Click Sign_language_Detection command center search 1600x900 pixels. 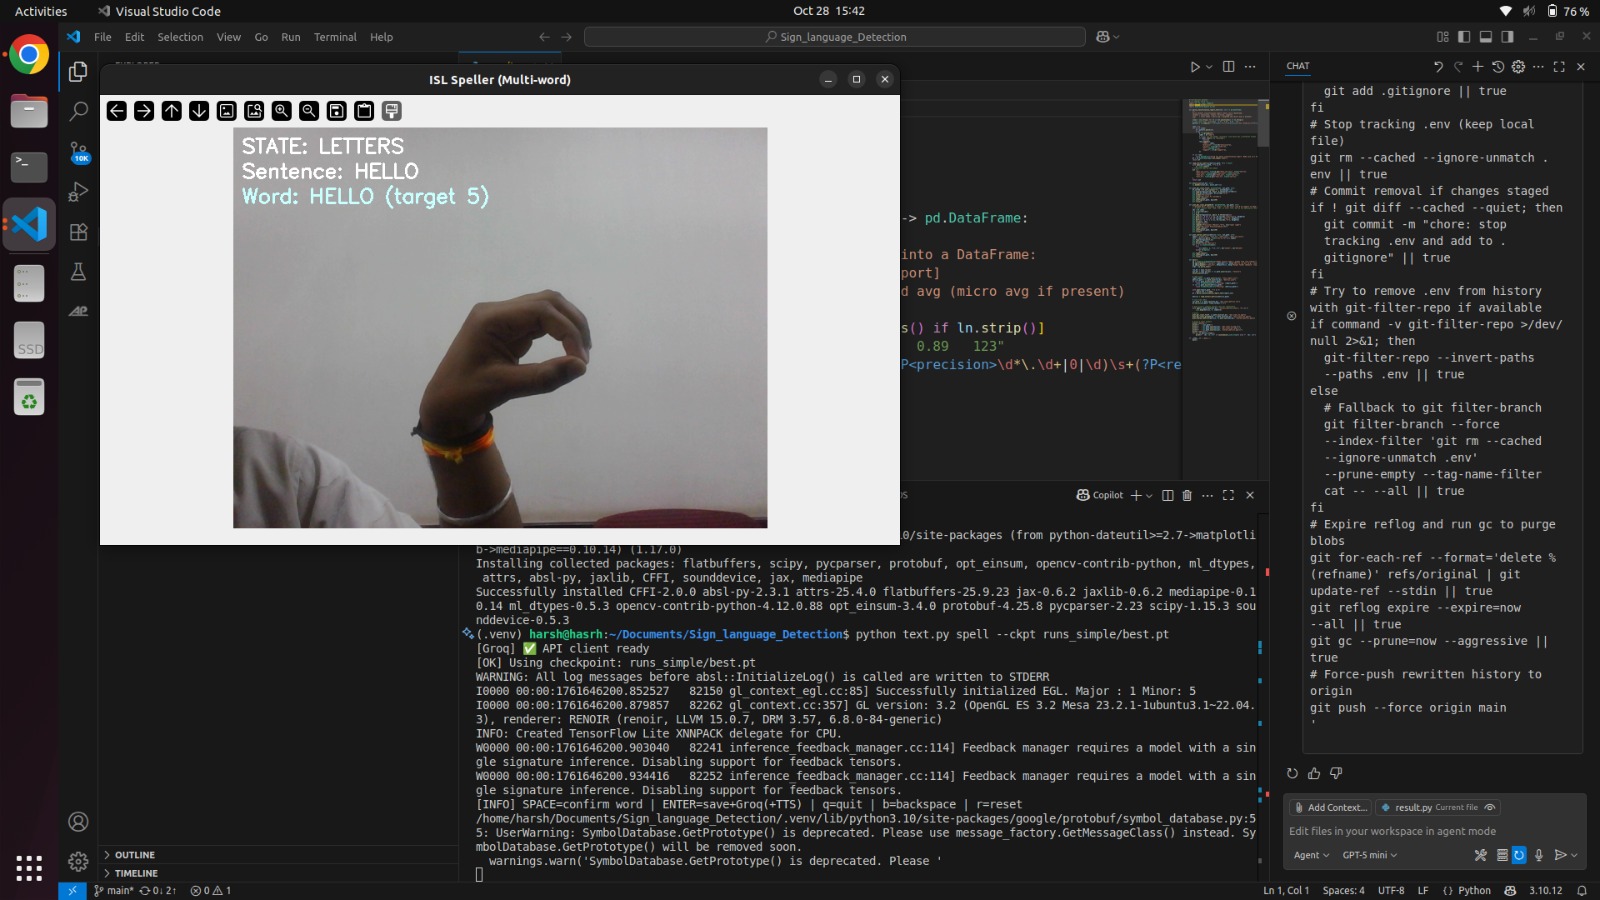(x=835, y=37)
